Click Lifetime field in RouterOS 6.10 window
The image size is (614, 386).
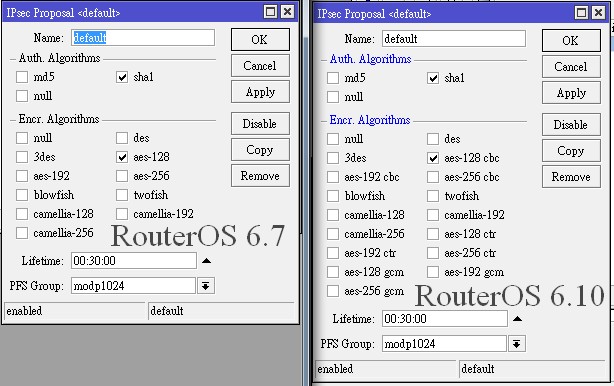pyautogui.click(x=445, y=319)
